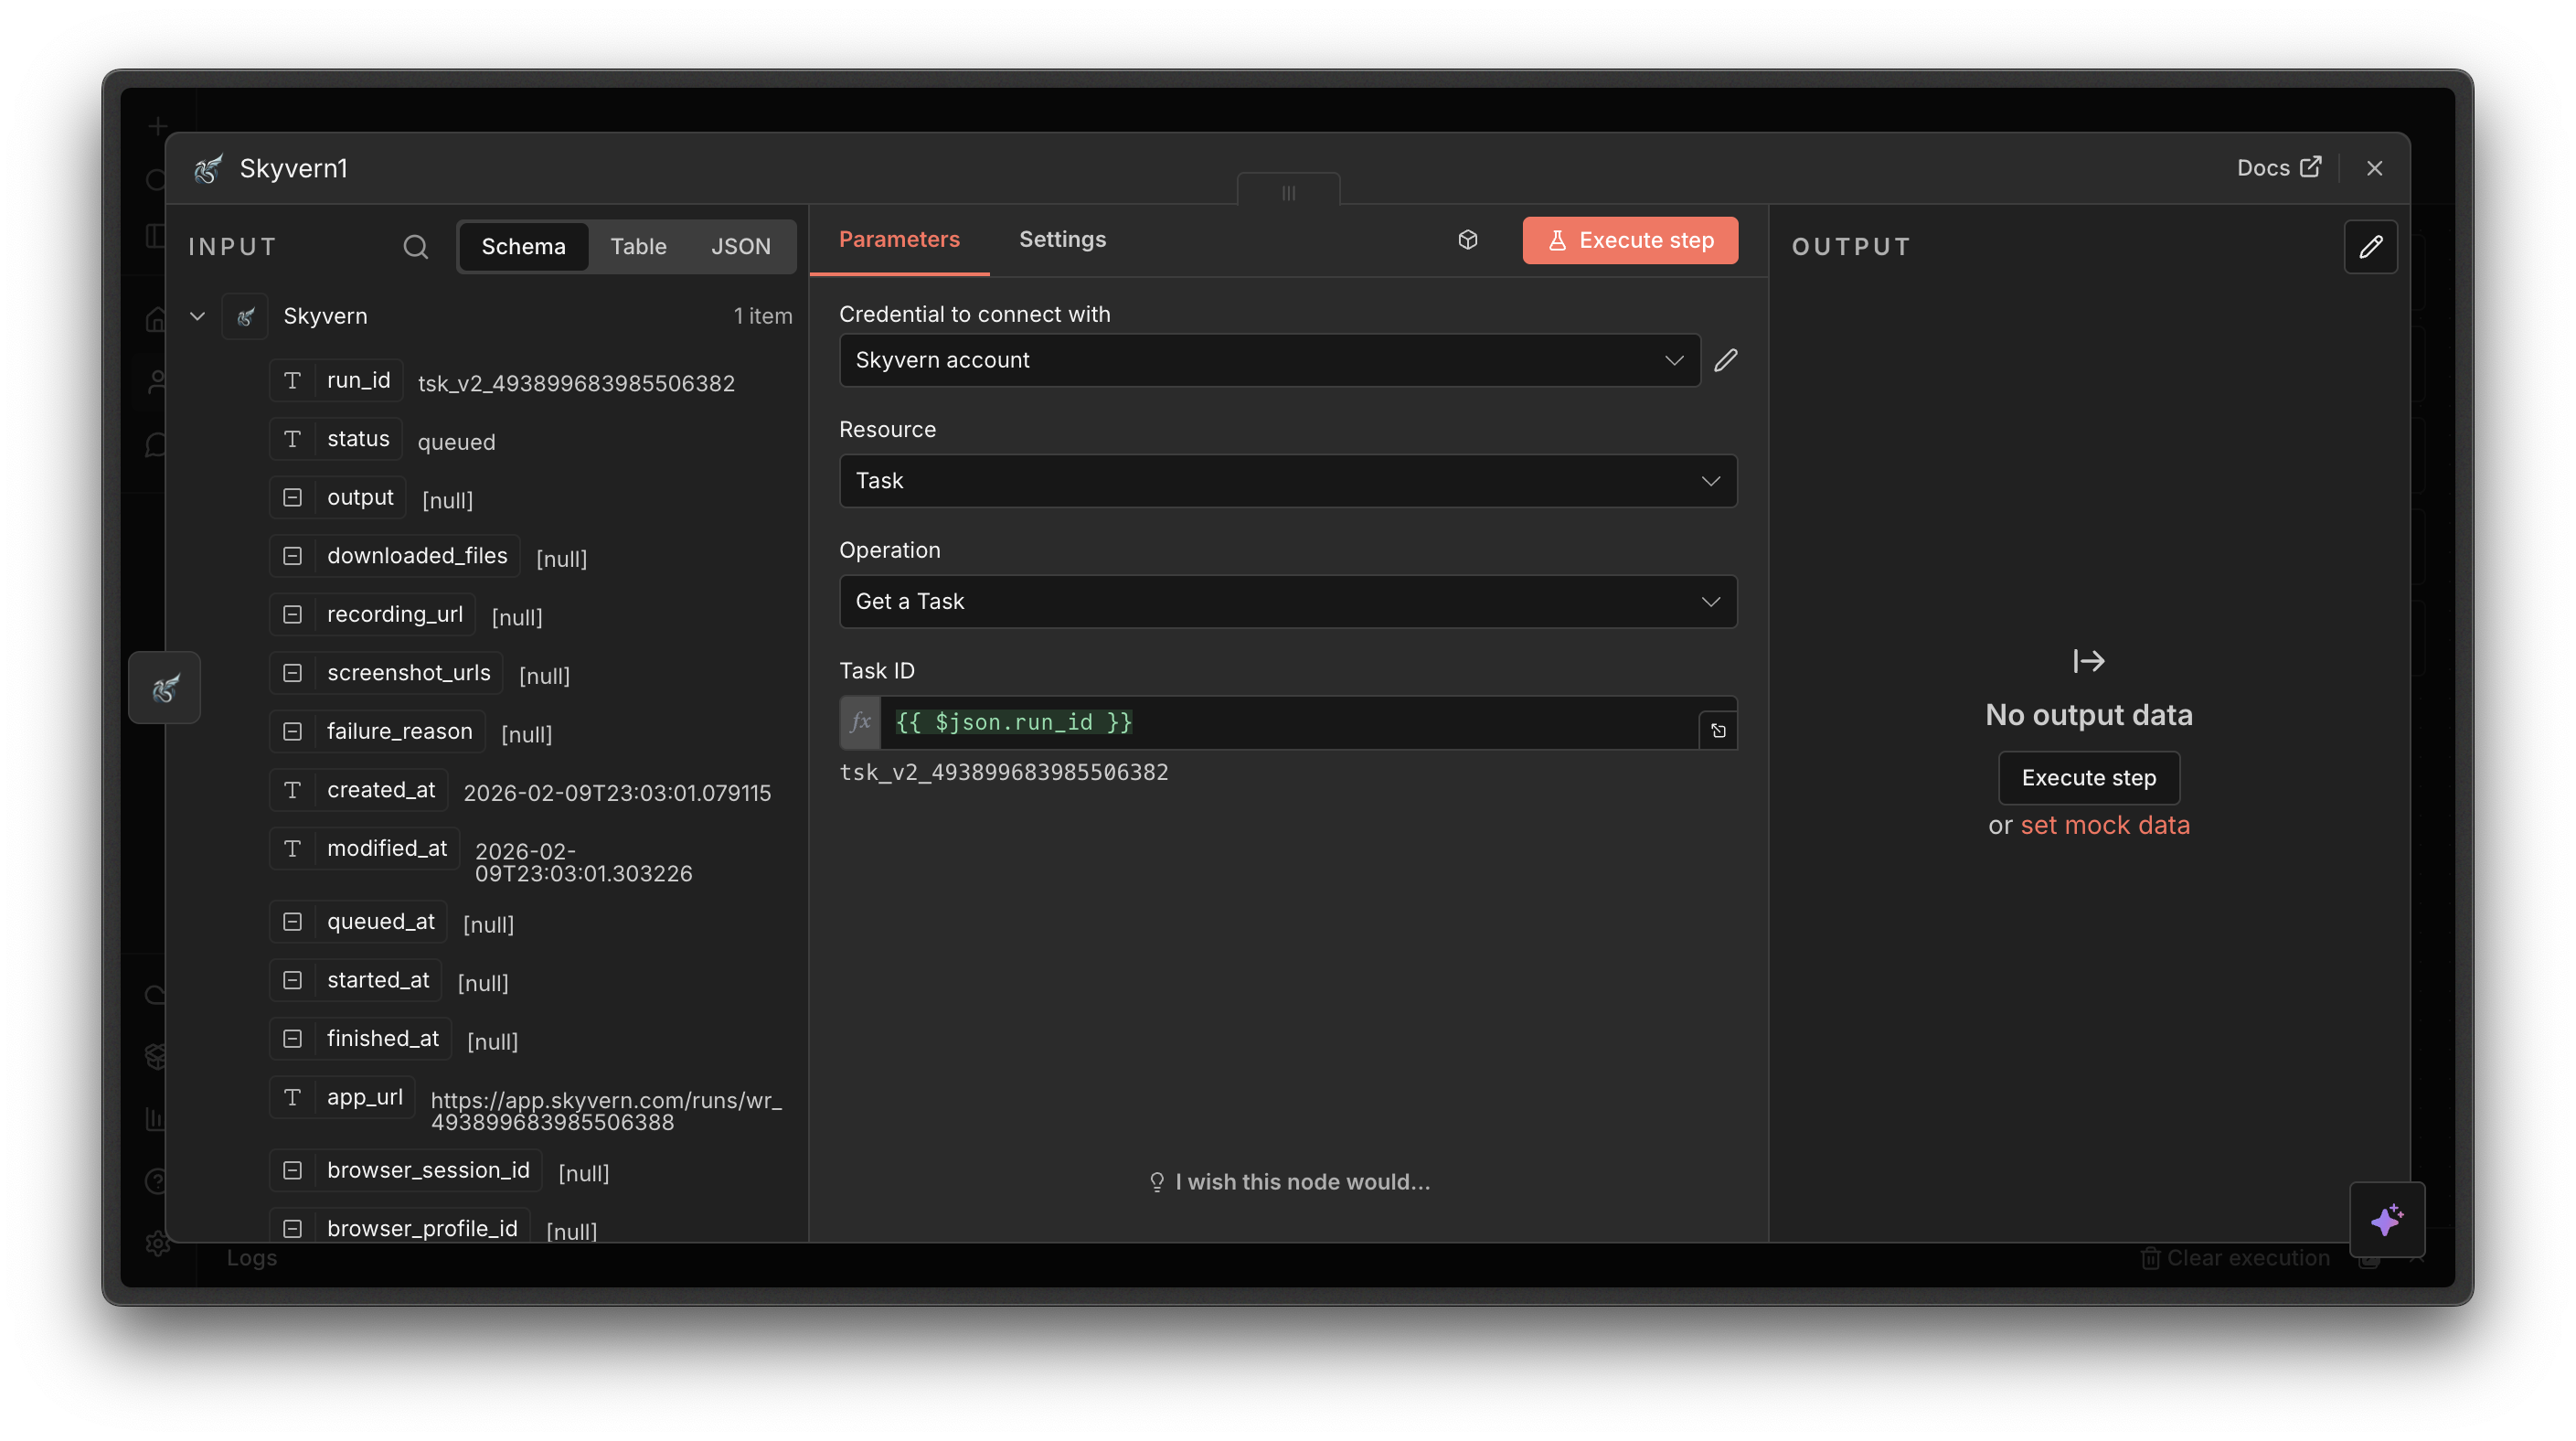The image size is (2576, 1441).
Task: Open the Get a Task operation dropdown
Action: 1287,601
